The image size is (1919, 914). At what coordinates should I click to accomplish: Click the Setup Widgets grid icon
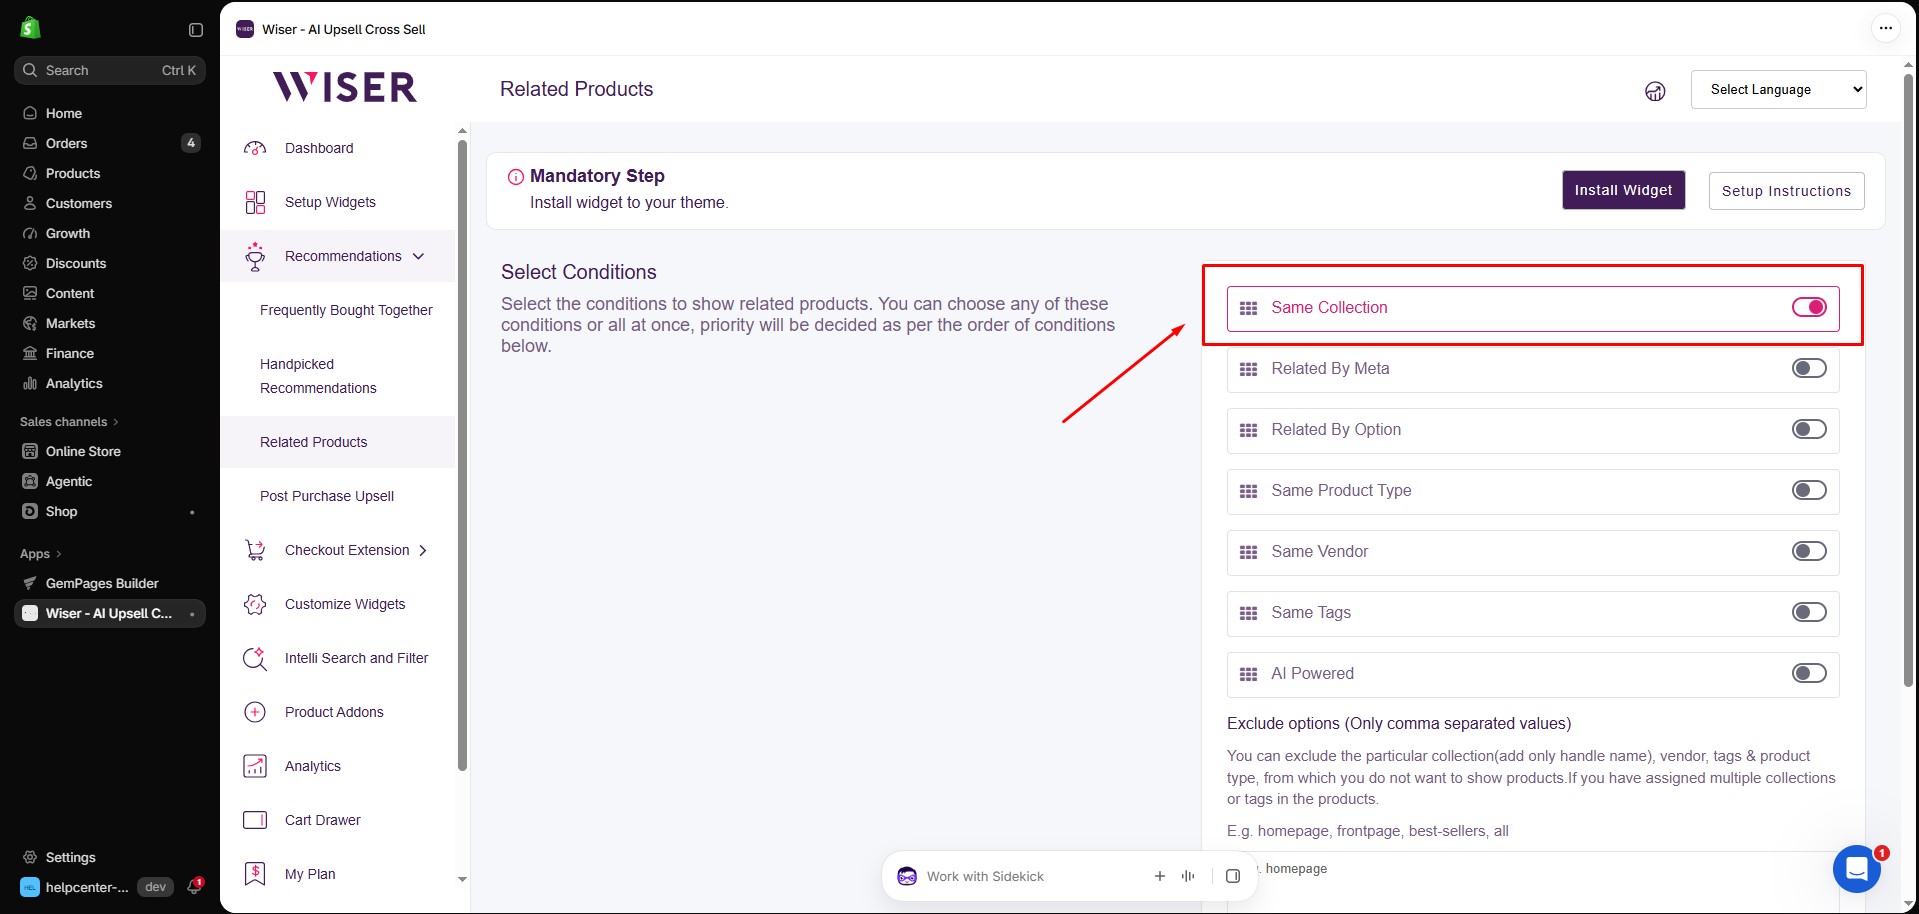255,202
